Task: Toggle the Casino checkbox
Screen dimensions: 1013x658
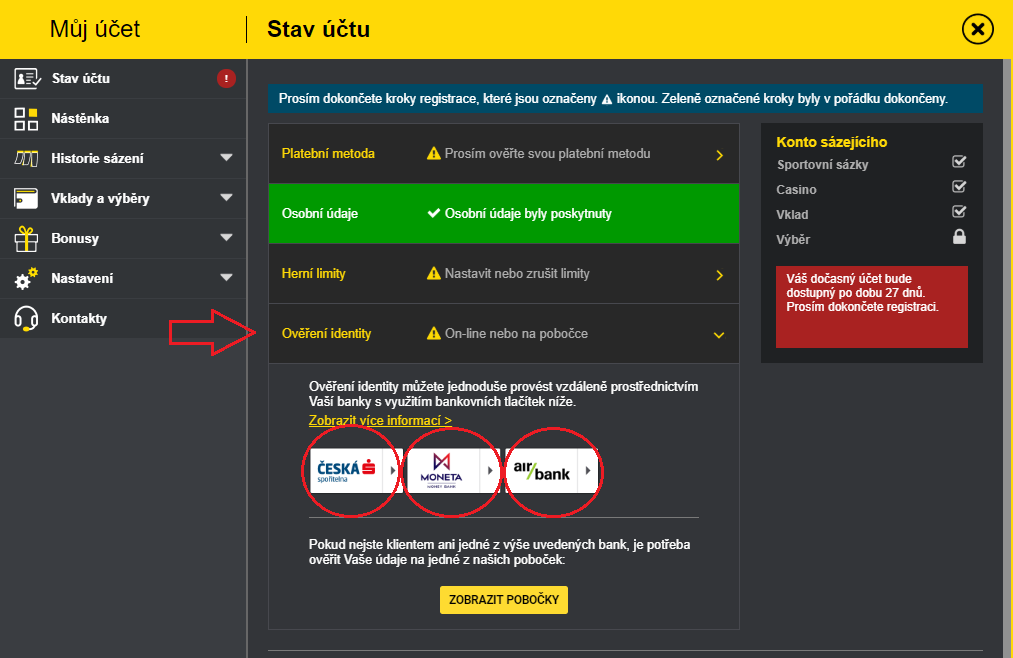Action: [x=959, y=187]
